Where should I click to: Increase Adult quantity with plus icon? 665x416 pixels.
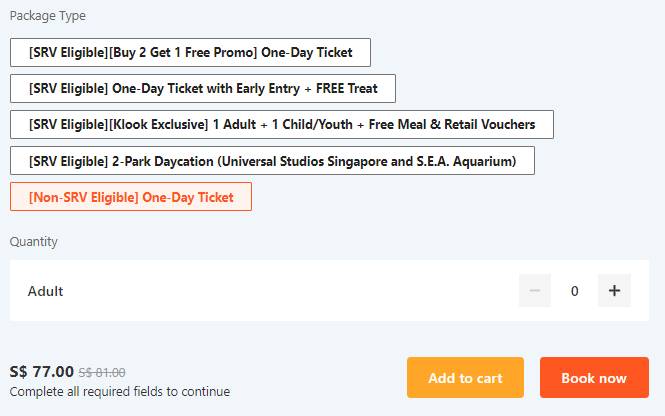click(614, 291)
